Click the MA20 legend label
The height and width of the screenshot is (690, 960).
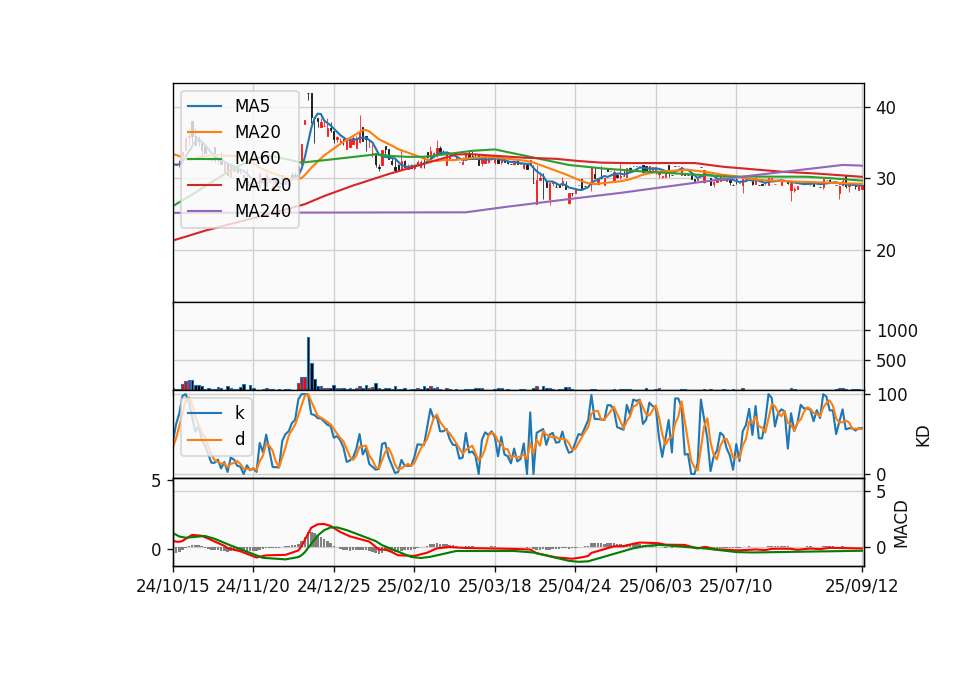[257, 132]
